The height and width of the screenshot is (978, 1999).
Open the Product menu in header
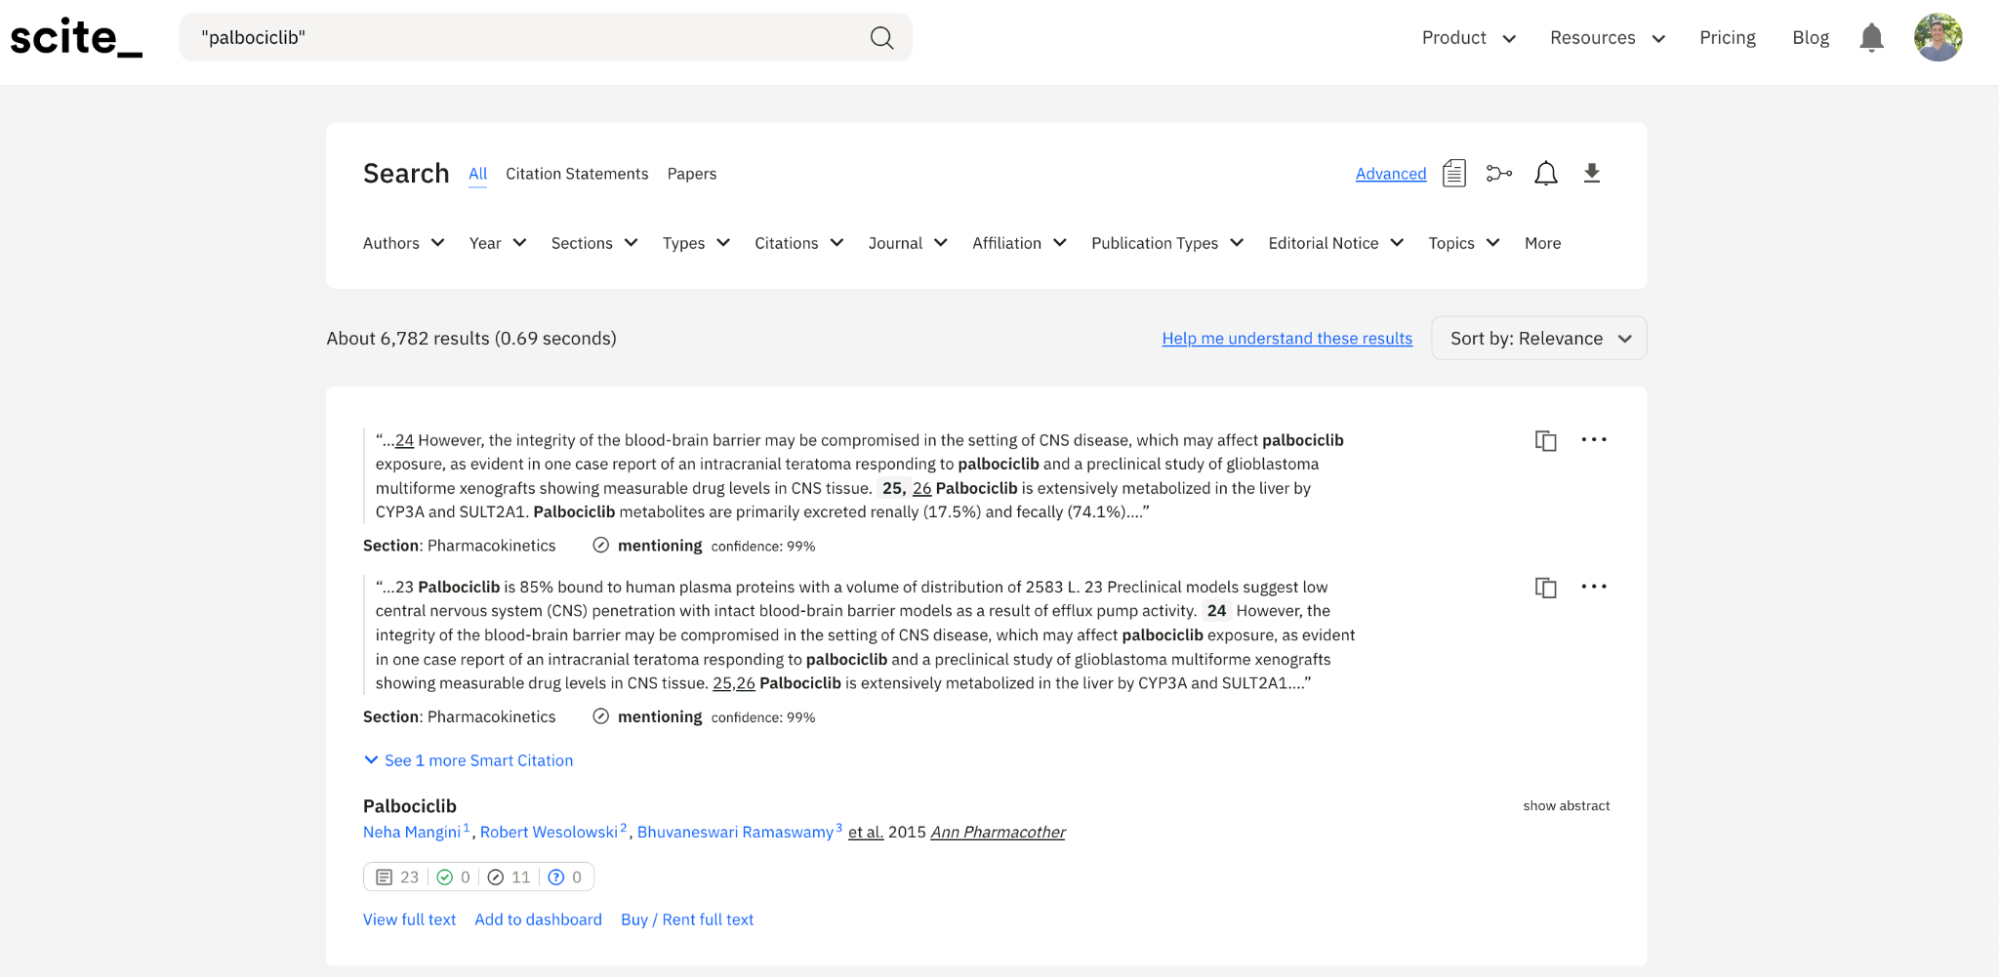(1468, 38)
